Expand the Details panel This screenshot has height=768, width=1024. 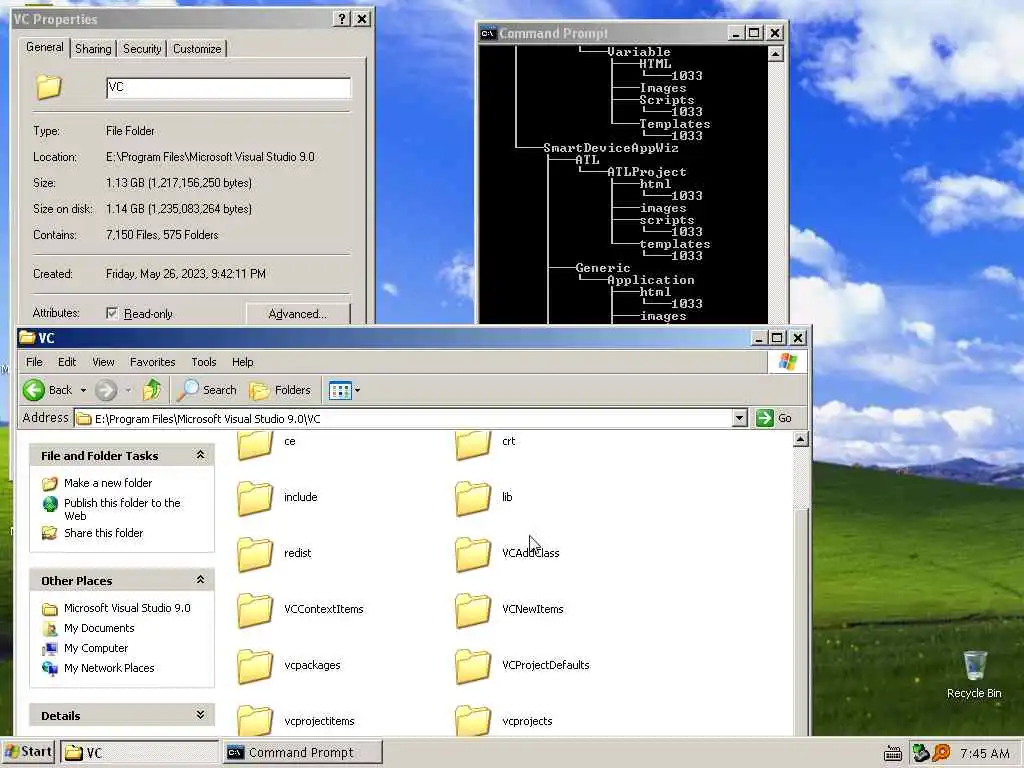tap(200, 715)
